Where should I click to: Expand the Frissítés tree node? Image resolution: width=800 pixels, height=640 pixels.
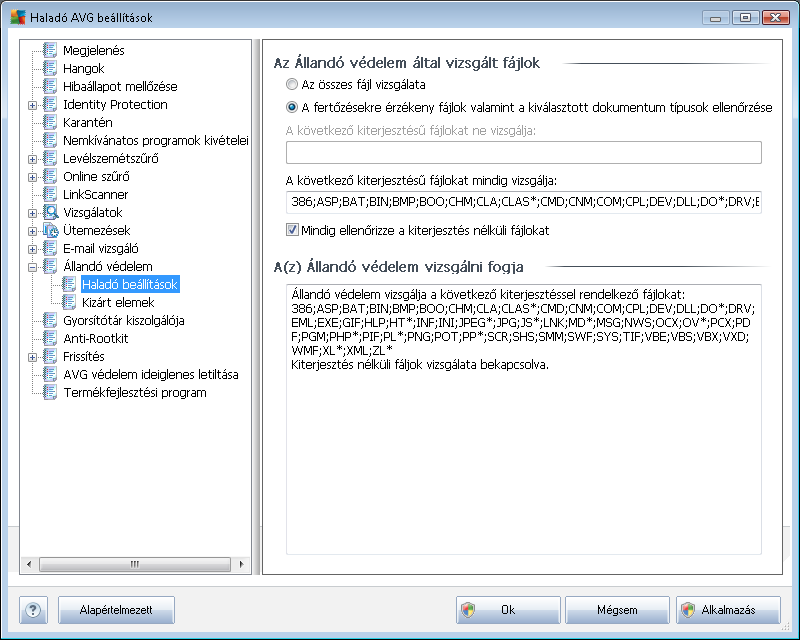[x=32, y=357]
